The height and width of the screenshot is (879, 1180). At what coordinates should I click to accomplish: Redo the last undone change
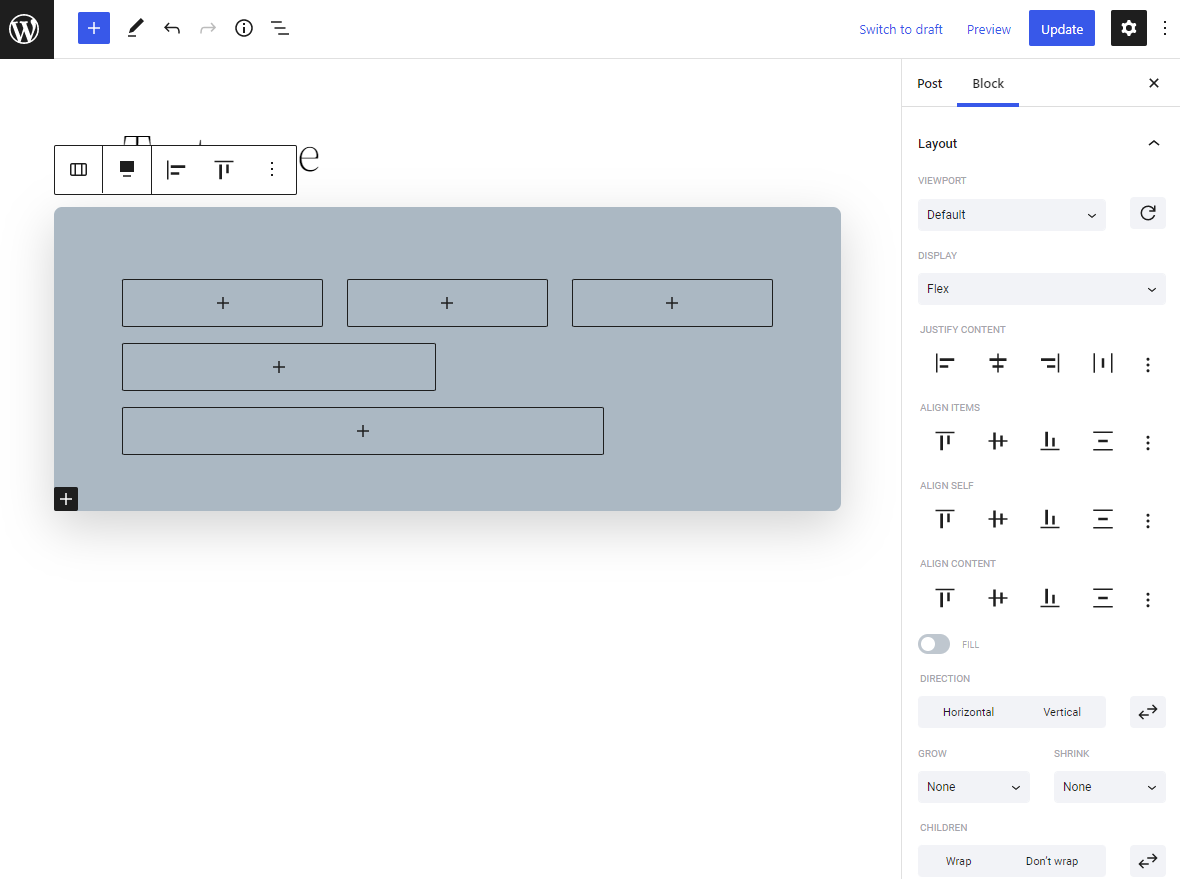[x=208, y=29]
